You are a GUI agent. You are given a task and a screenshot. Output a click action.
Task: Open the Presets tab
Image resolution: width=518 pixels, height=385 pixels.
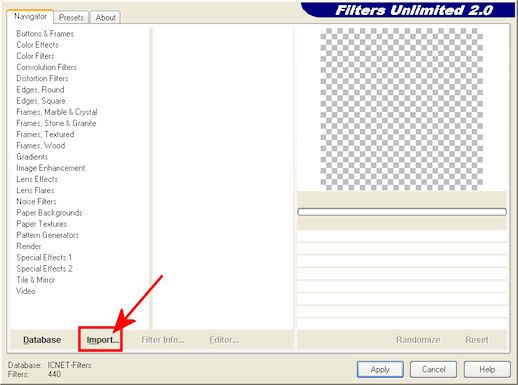click(x=71, y=17)
